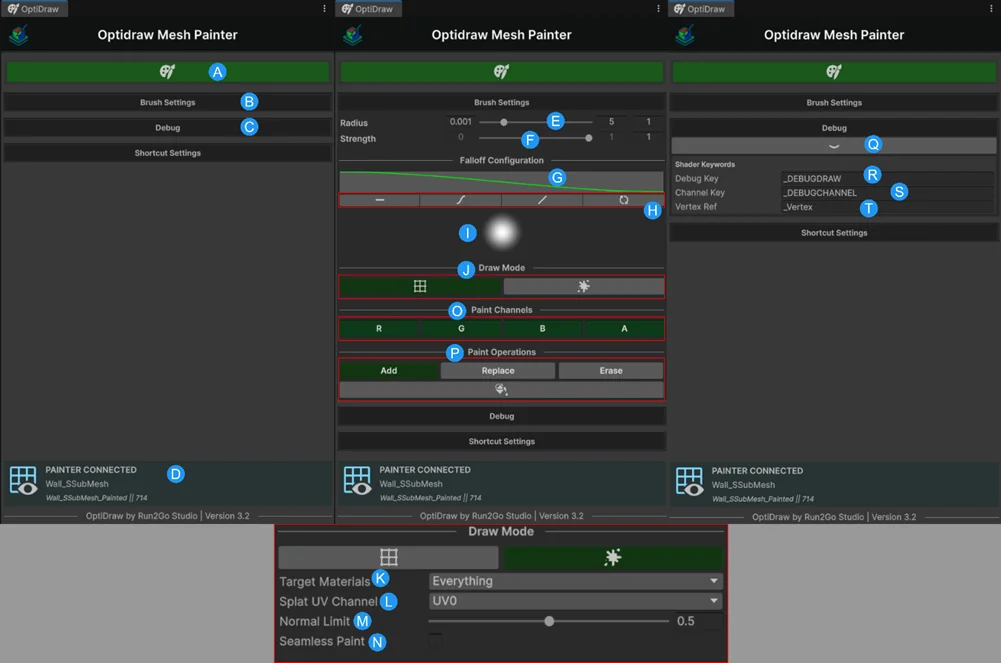Expand Shortcut Settings in the middle panel

pyautogui.click(x=501, y=442)
